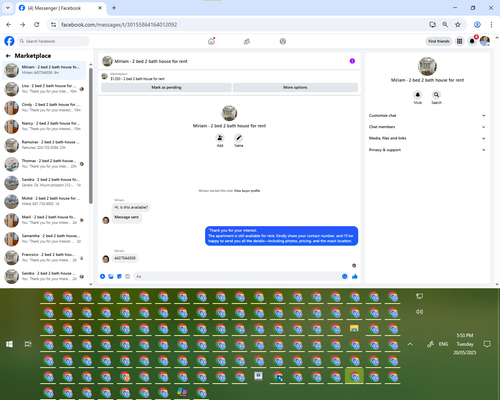
Task: Open Chrome tab search dropdown
Action: click(x=7, y=8)
